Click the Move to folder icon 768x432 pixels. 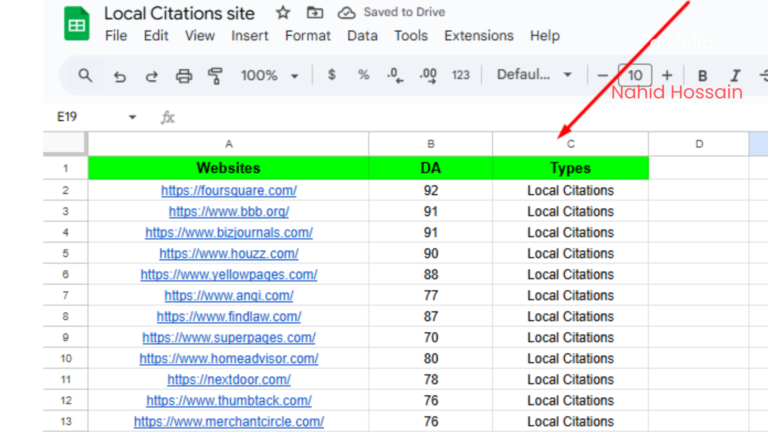314,12
